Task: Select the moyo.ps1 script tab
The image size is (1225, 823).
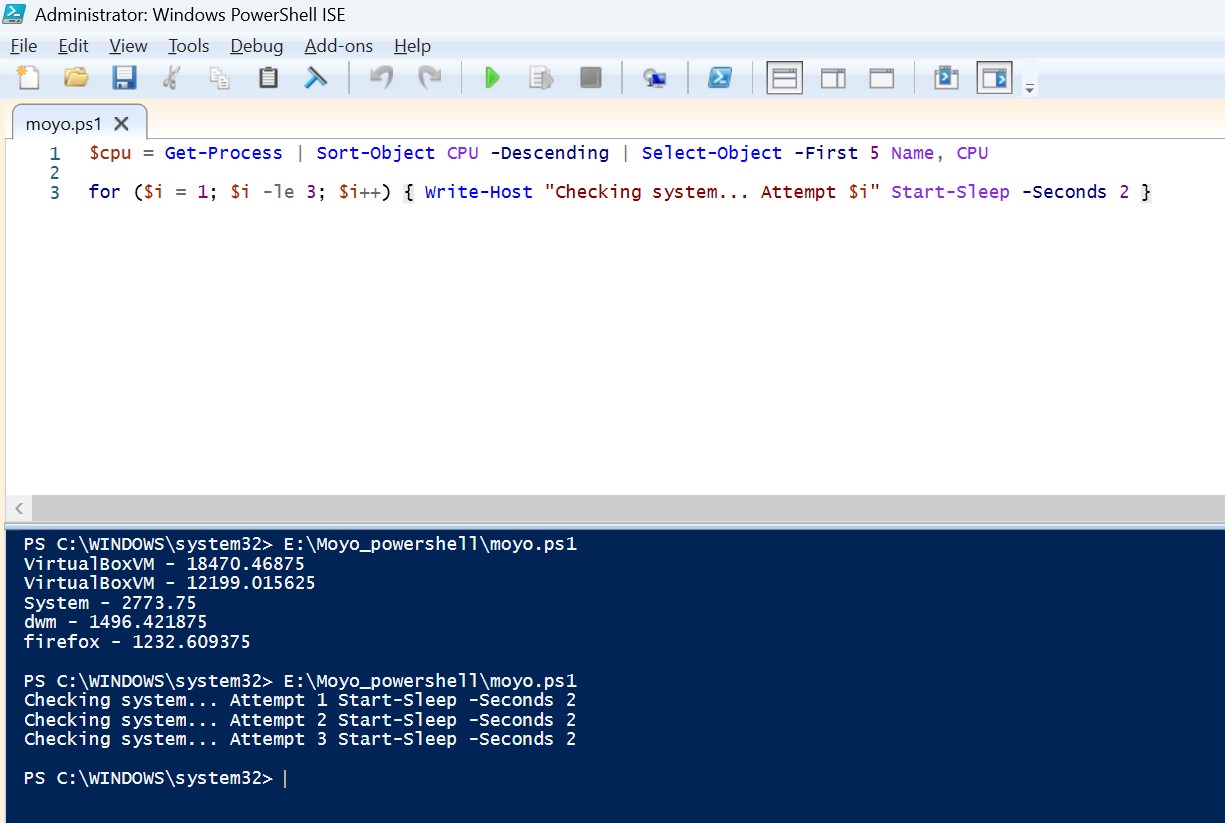Action: point(64,124)
